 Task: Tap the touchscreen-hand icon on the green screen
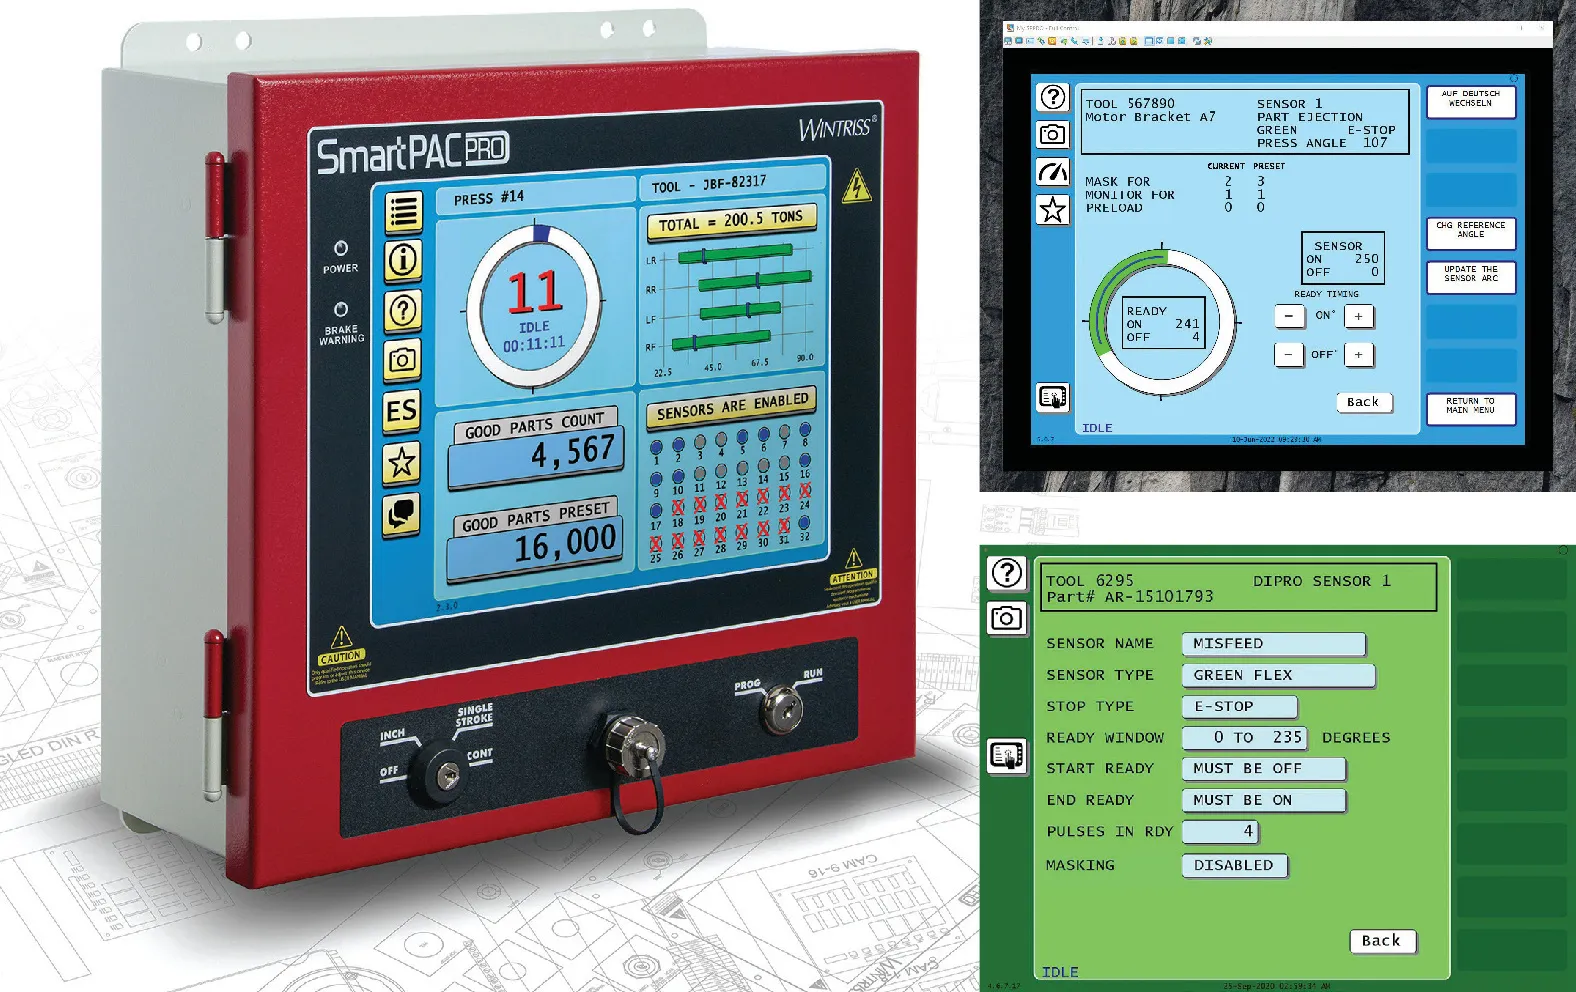click(x=1006, y=756)
